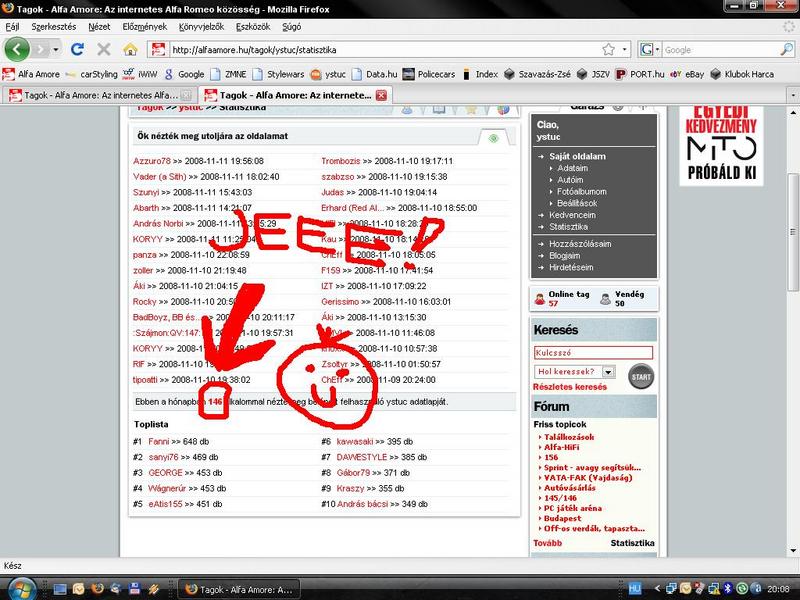Open the JSZV bookmark
Viewport: 800px width, 600px height.
pyautogui.click(x=593, y=74)
